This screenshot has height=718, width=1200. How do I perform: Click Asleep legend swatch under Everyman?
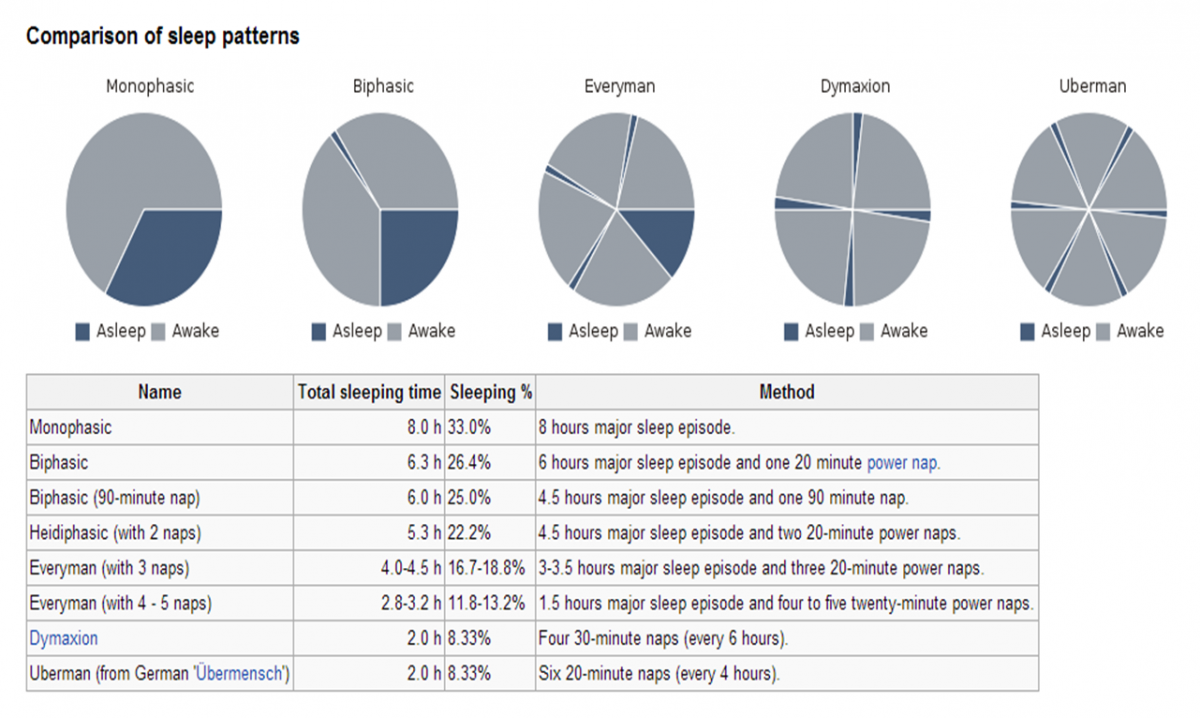[555, 332]
